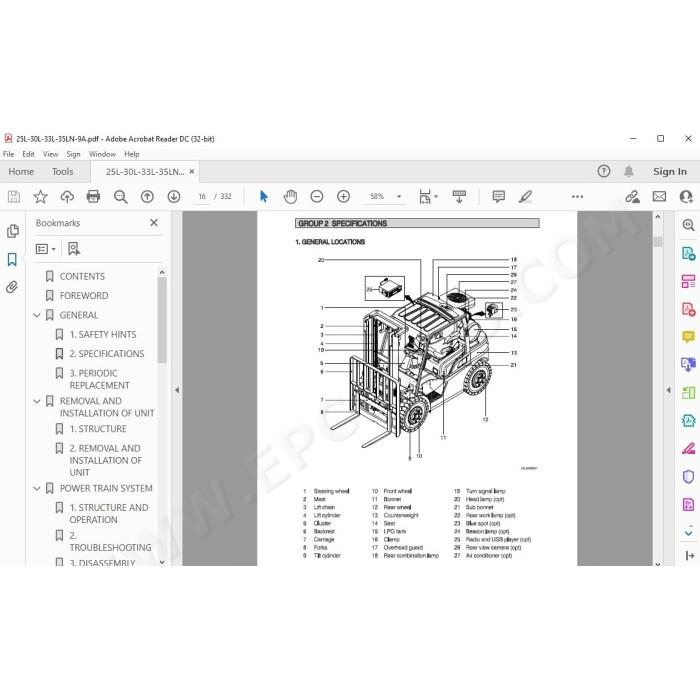The width and height of the screenshot is (700, 700).
Task: Open 1. STRUCTURE AND OPERATION bookmark
Action: click(x=109, y=513)
